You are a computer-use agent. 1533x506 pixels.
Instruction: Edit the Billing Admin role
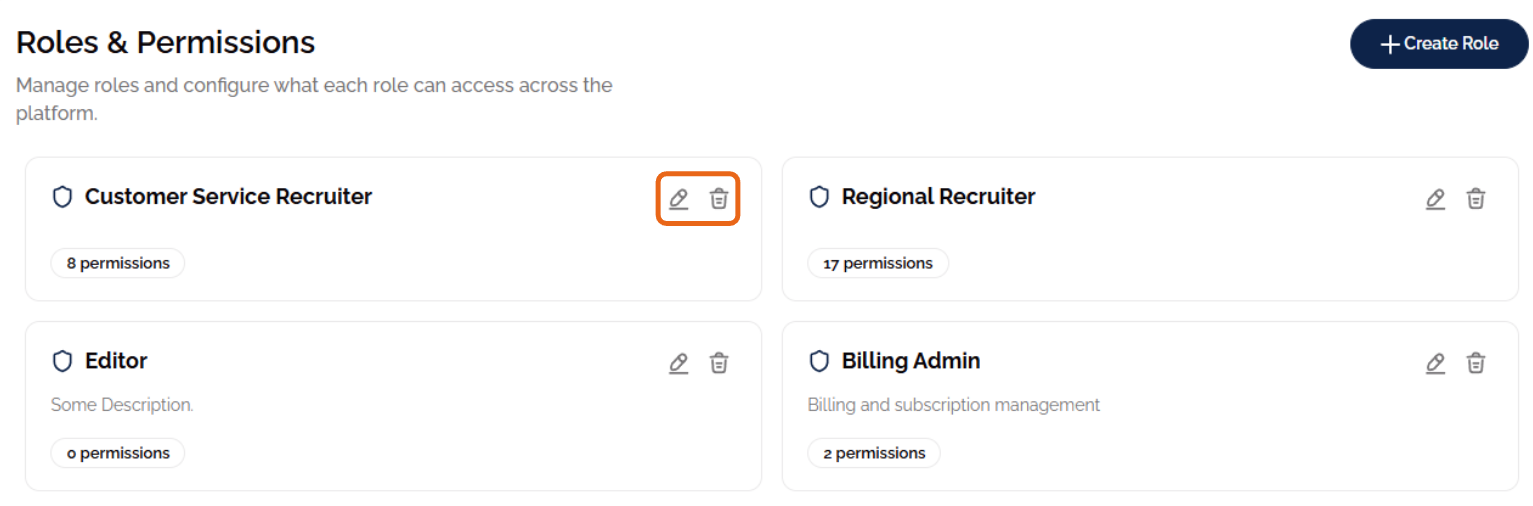[x=1436, y=363]
